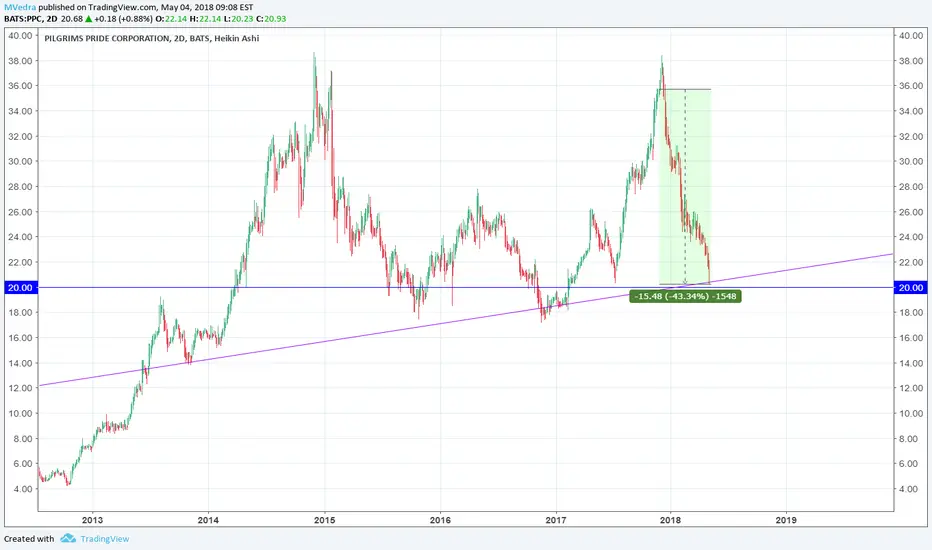932x550 pixels.
Task: Select the BATS:PPC ticker symbol text
Action: click(x=23, y=18)
